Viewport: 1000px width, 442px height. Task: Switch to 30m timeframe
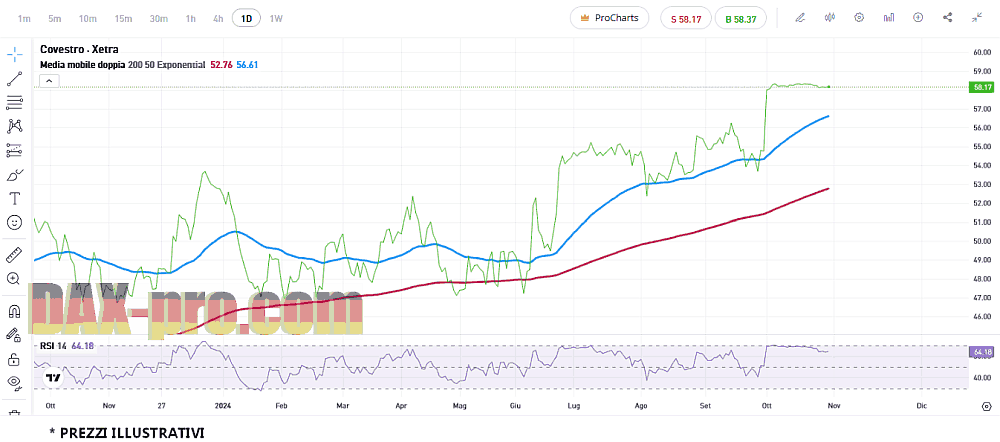[x=158, y=18]
